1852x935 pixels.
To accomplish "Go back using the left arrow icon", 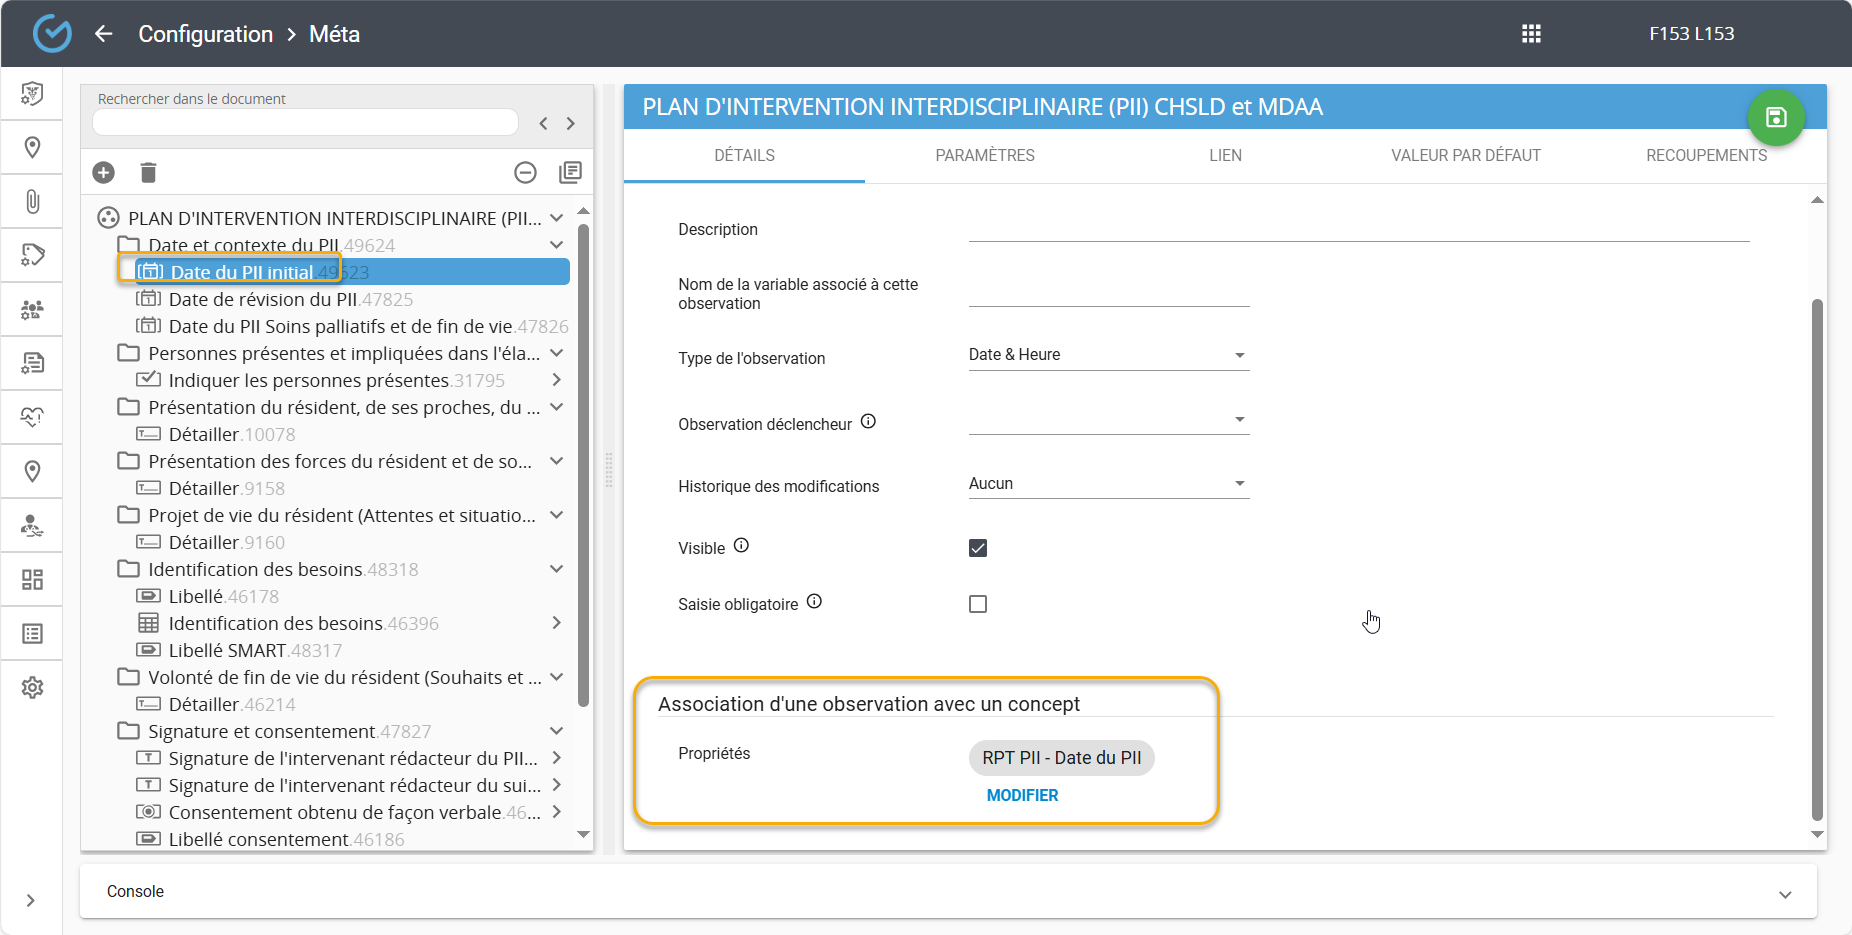I will 104,34.
